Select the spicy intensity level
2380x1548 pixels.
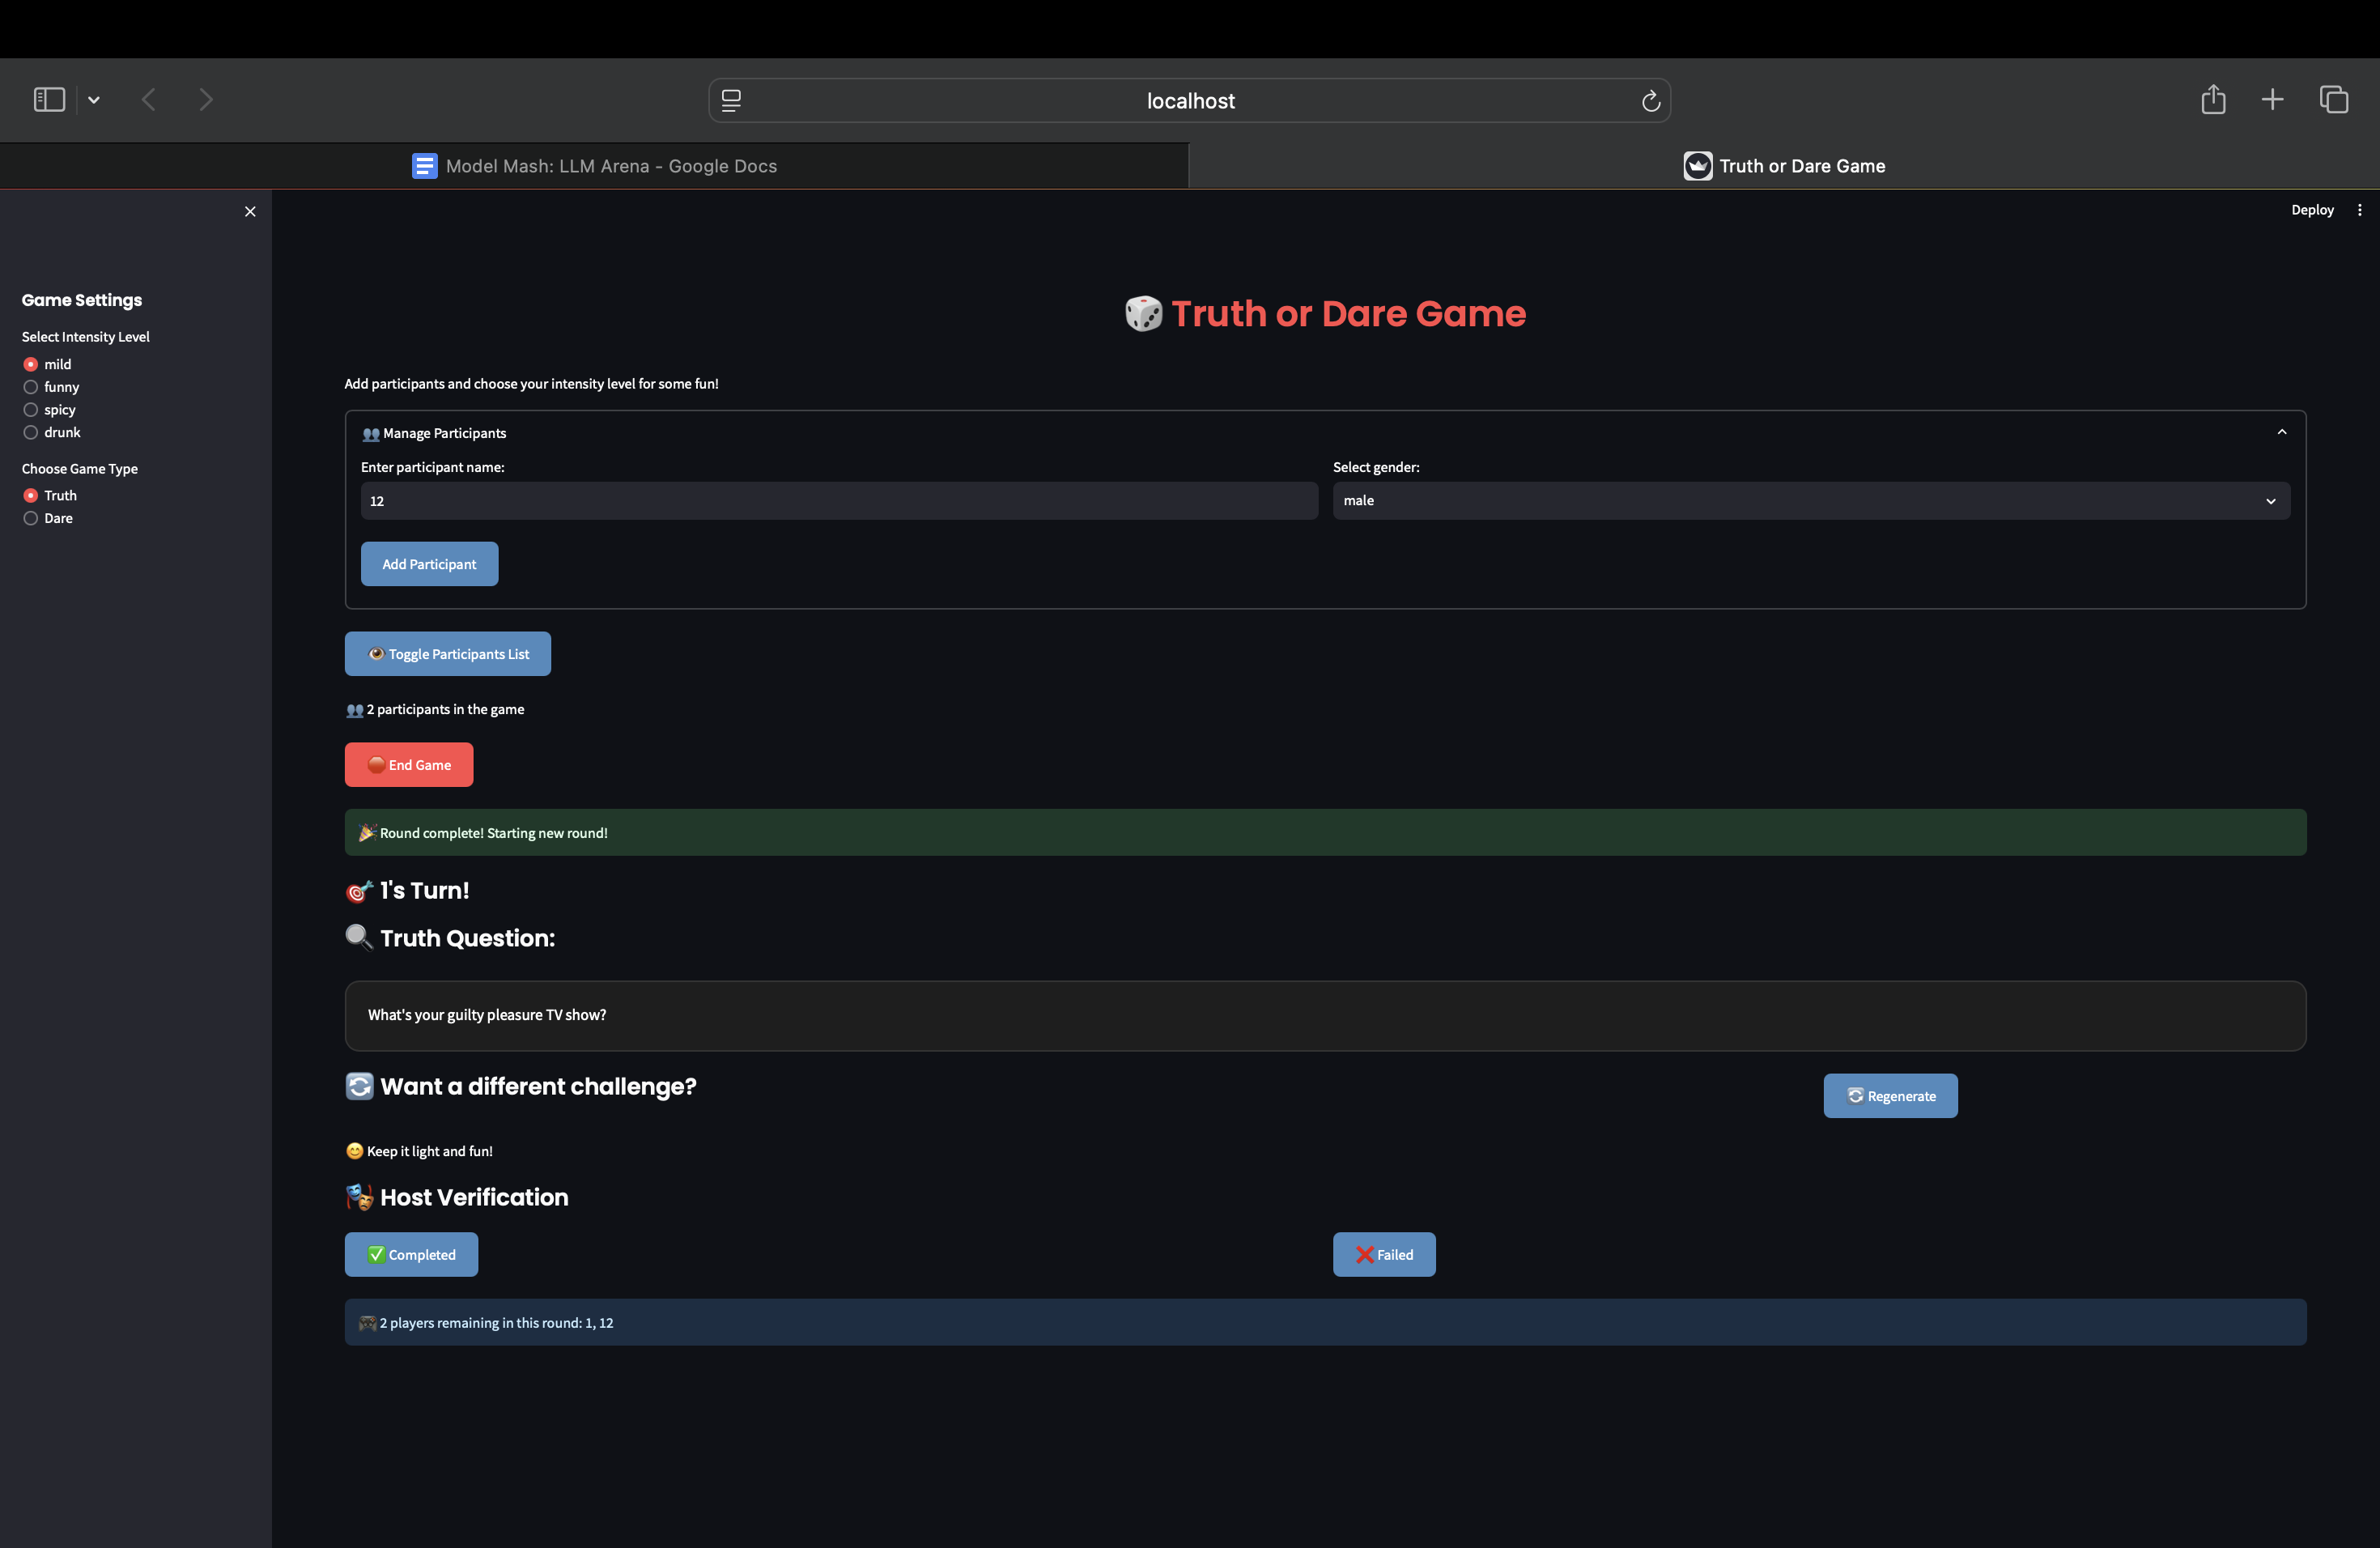pos(30,409)
